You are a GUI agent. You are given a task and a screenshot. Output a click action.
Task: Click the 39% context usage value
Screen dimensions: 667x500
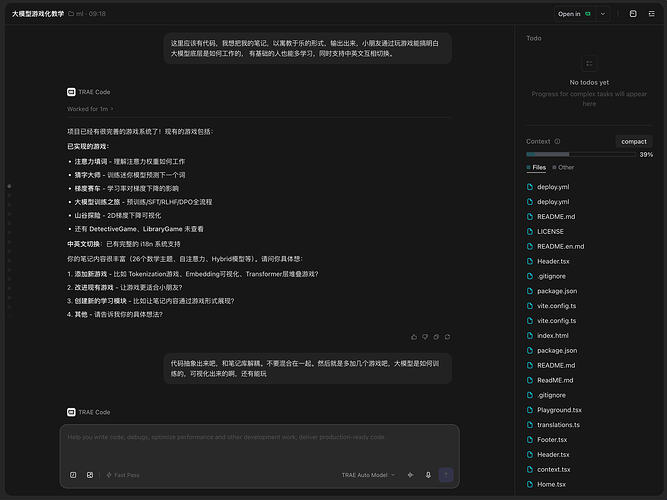[646, 154]
